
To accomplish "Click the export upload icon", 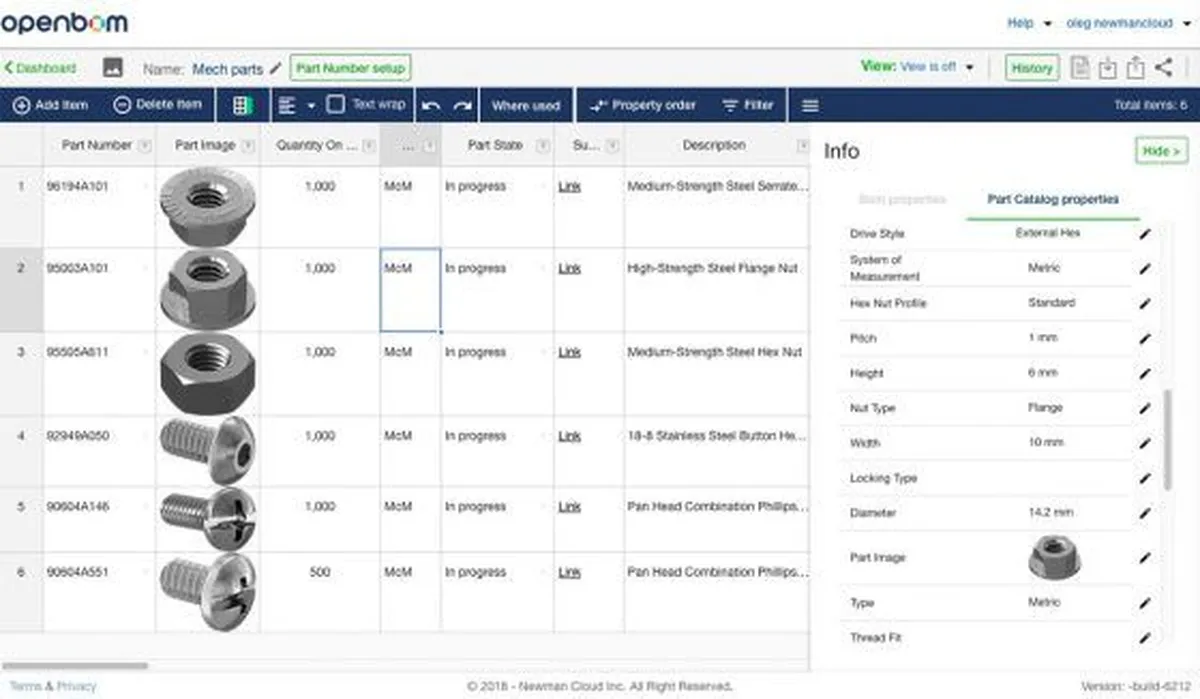I will tap(1135, 68).
